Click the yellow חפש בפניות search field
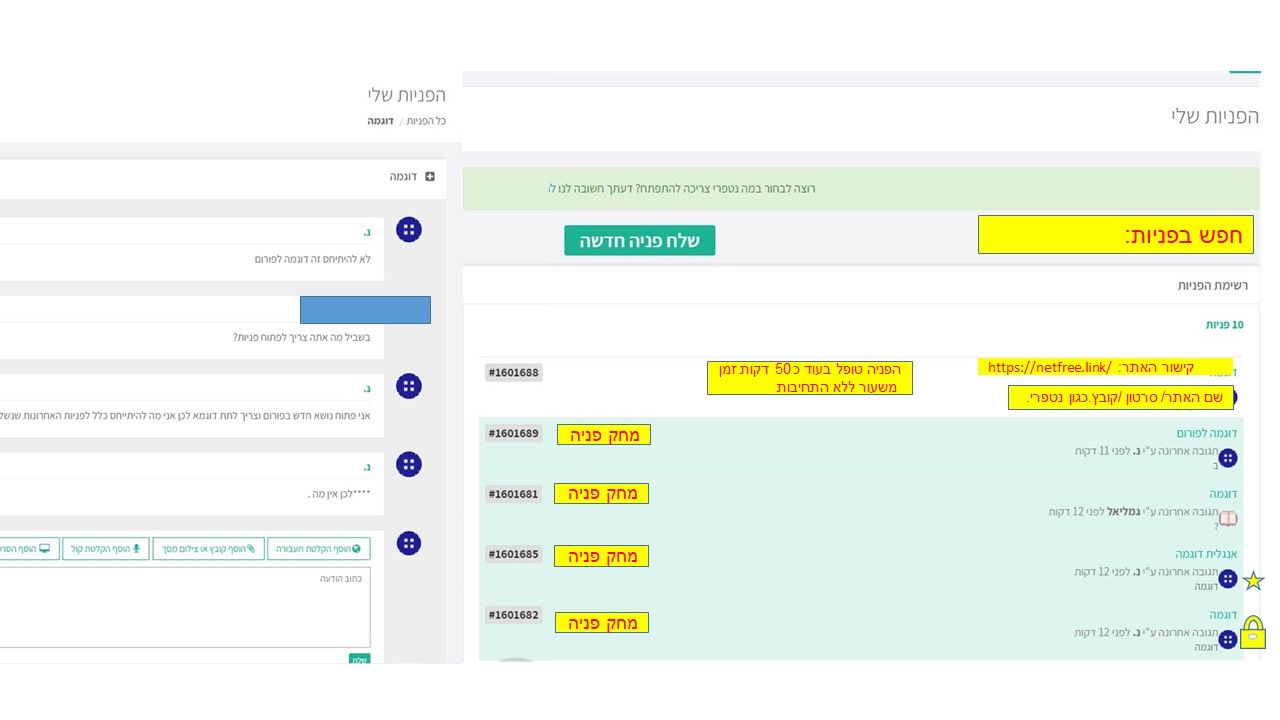1280x720 pixels. coord(1116,235)
